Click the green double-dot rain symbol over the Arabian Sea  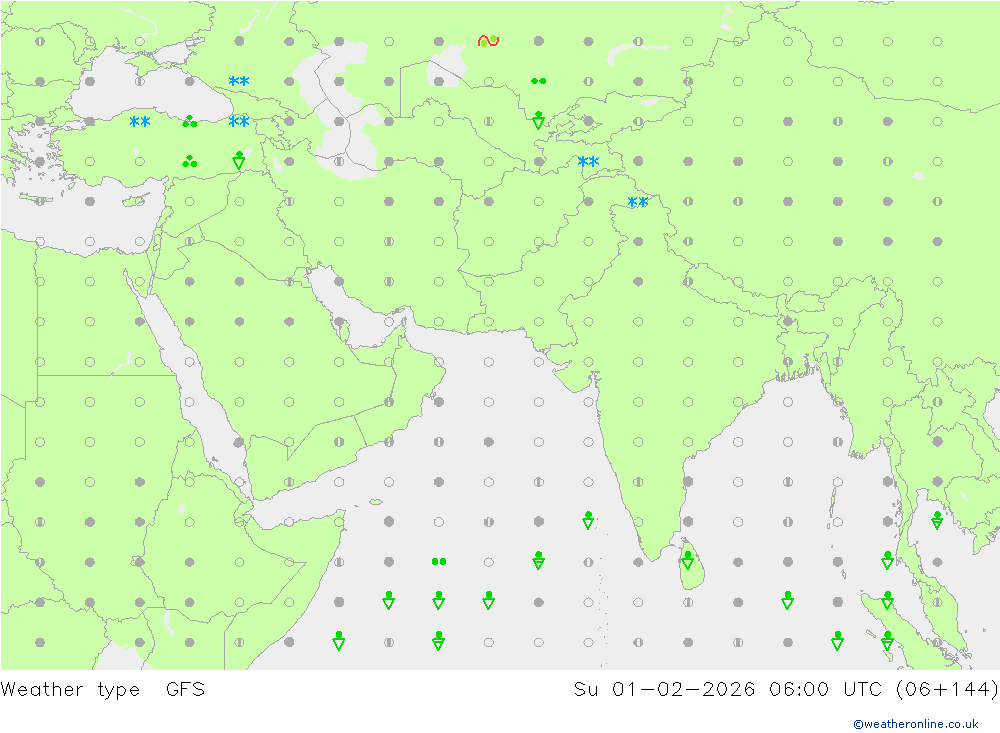[x=439, y=561]
